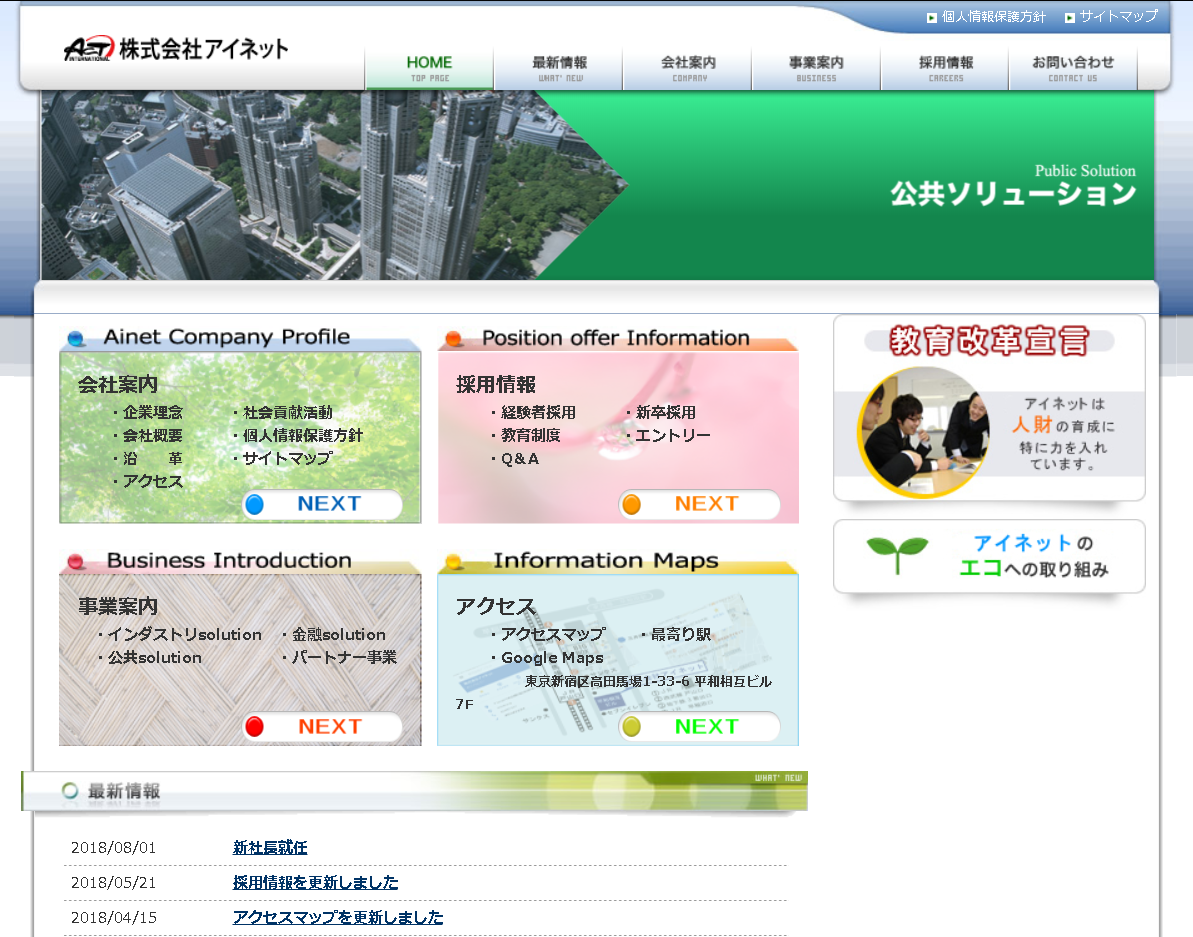Click the blue circle icon beside Ainet Company Profile
This screenshot has width=1193, height=937.
click(75, 337)
